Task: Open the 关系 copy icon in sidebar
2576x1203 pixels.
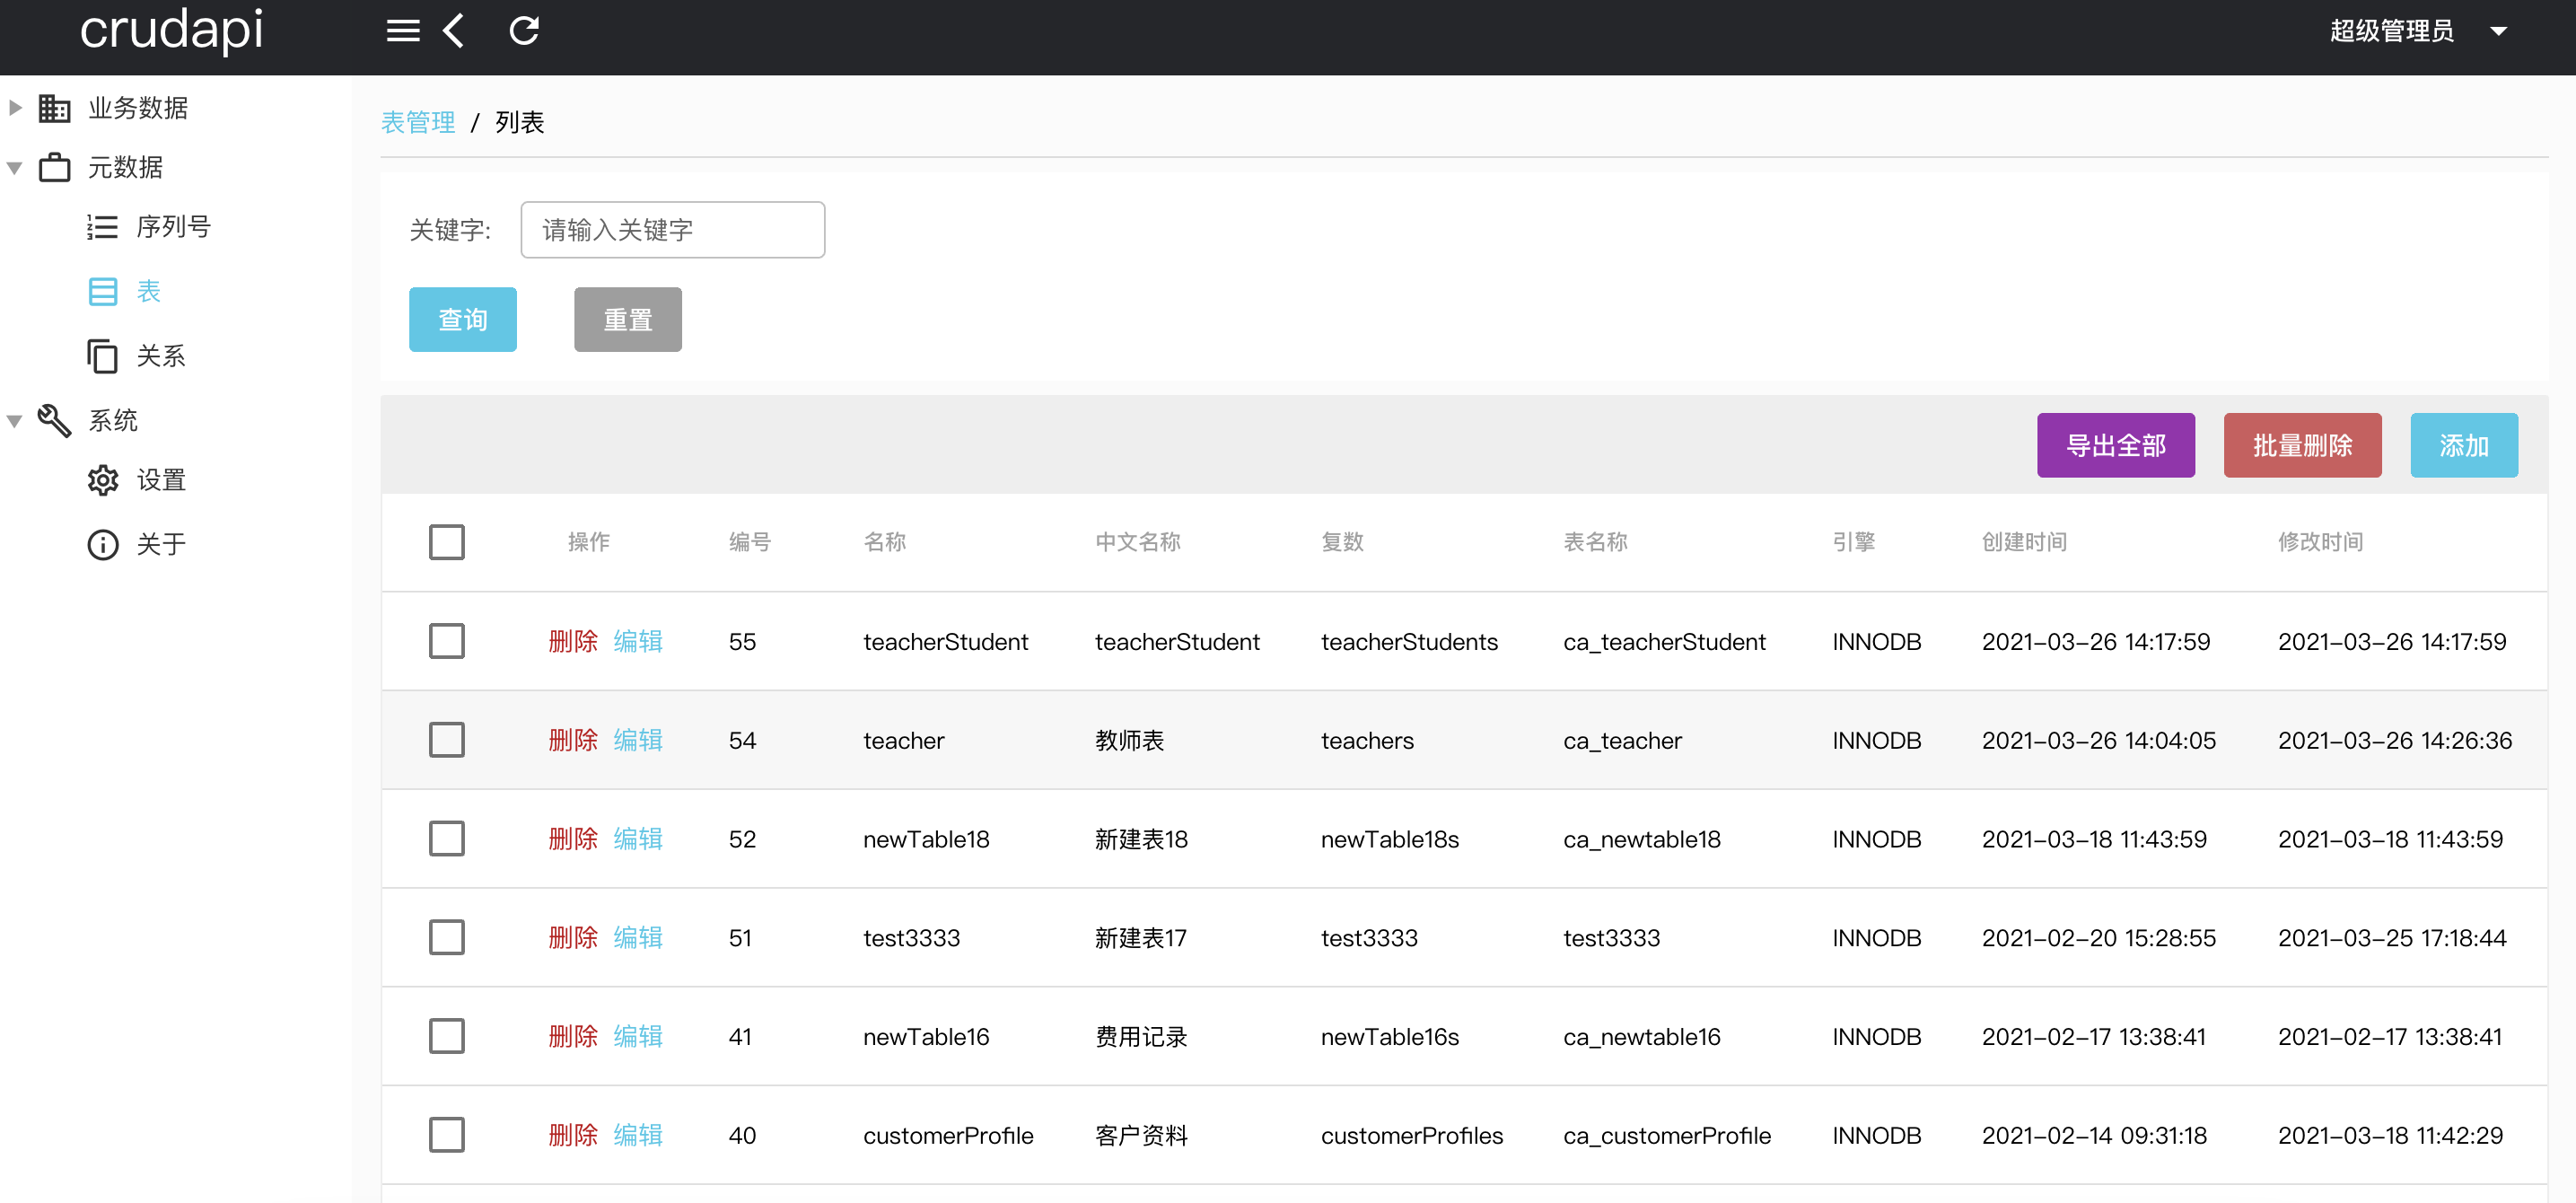Action: click(x=102, y=356)
